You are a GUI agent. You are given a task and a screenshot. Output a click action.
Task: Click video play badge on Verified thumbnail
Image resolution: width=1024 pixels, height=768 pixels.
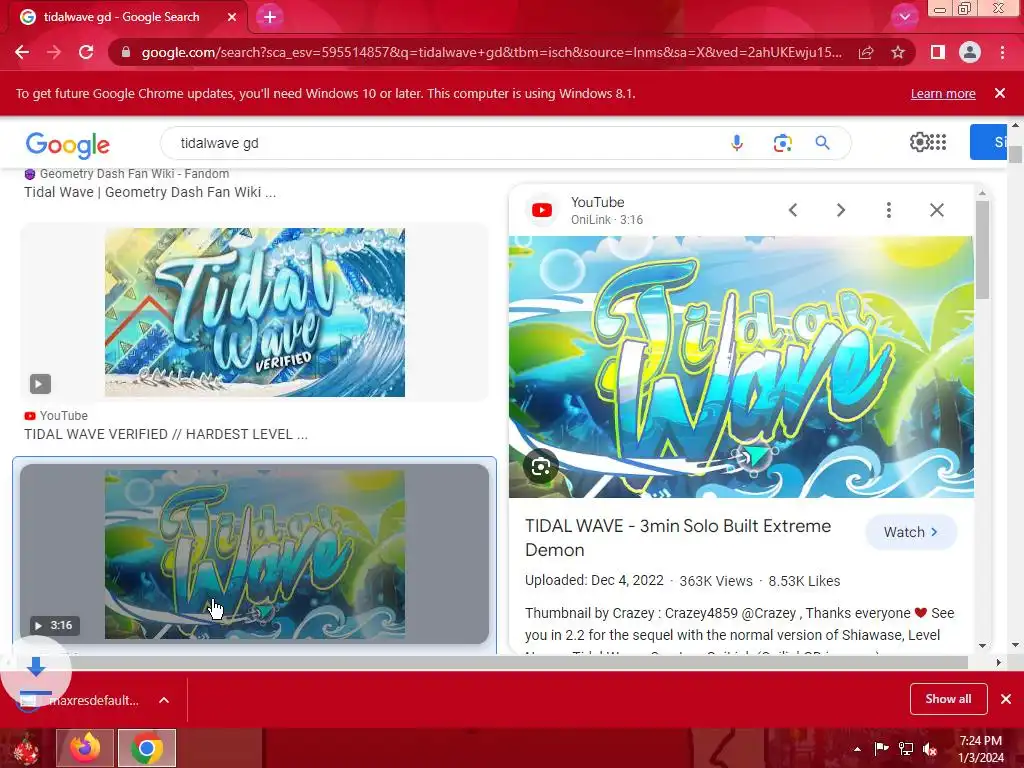(x=40, y=384)
